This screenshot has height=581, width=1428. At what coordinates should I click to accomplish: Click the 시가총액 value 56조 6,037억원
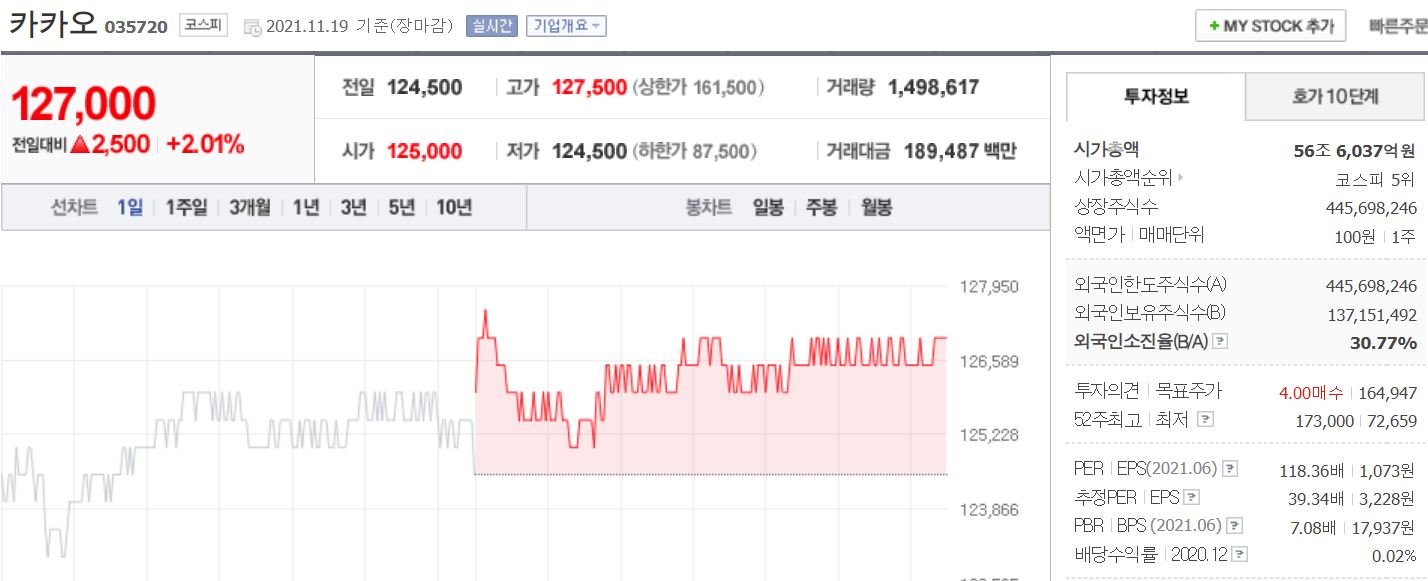pos(1355,151)
